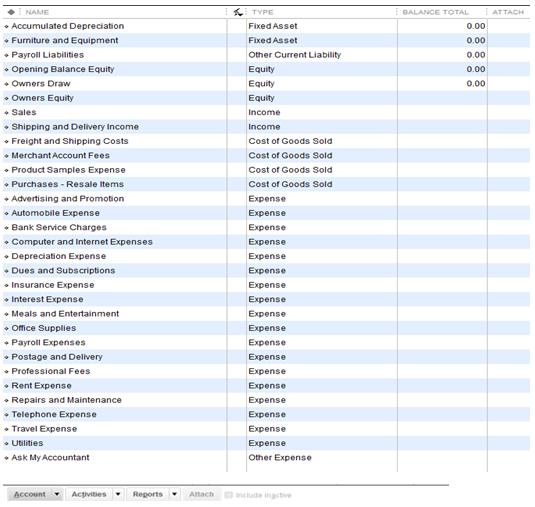535x507 pixels.
Task: Click diamond marker beside Accumulated Depreciation
Action: [6, 26]
